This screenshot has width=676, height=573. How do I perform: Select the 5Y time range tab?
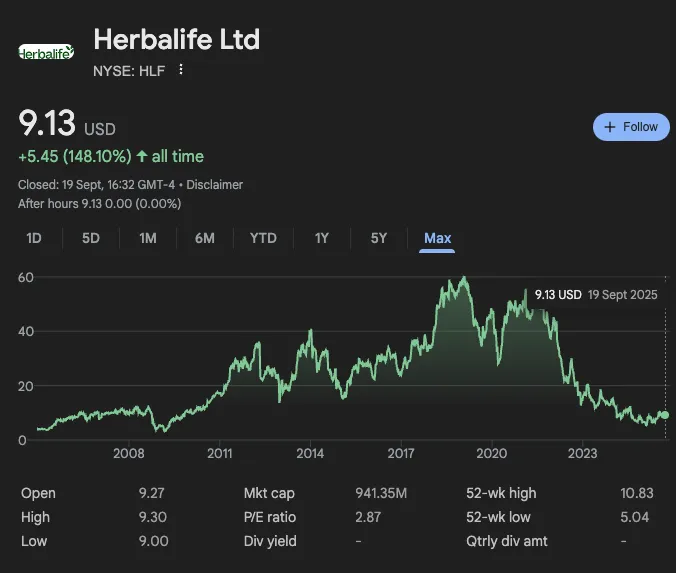(x=379, y=238)
